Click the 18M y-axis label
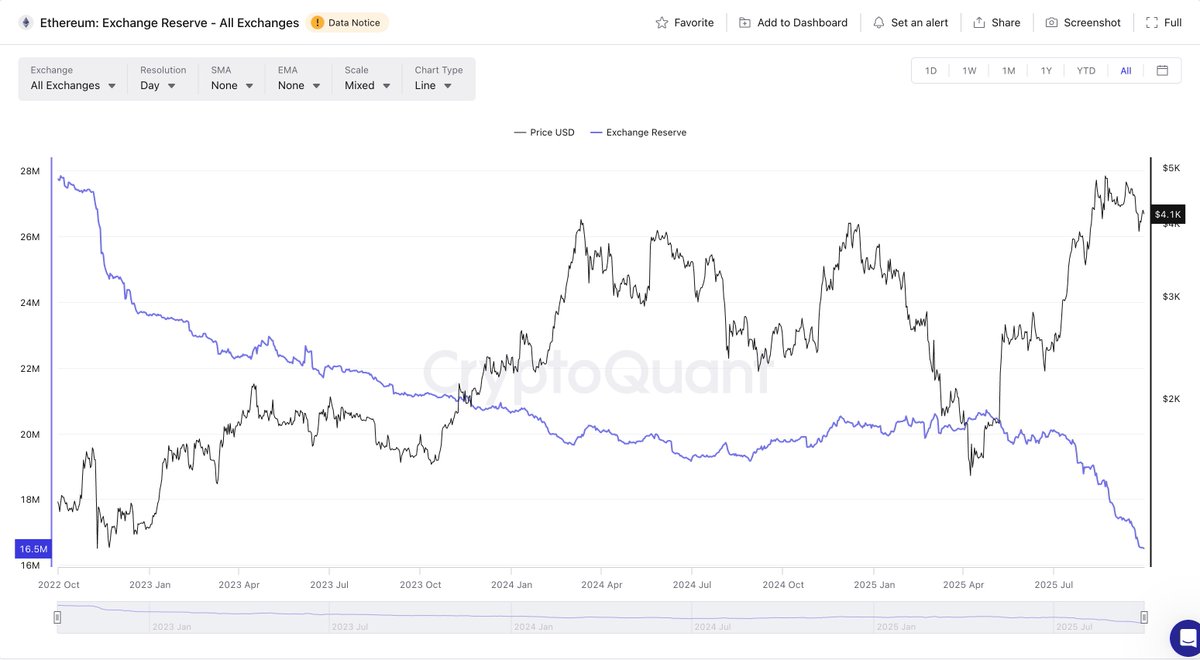Image resolution: width=1200 pixels, height=660 pixels. (31, 500)
